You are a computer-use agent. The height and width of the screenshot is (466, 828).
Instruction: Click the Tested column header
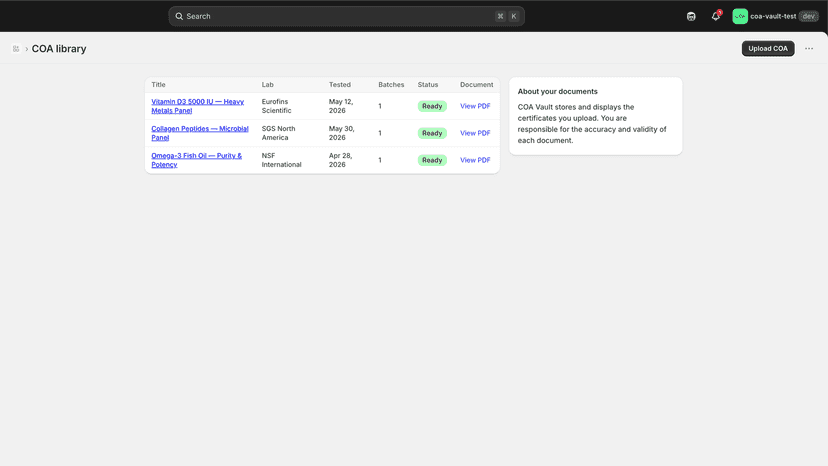tap(340, 85)
